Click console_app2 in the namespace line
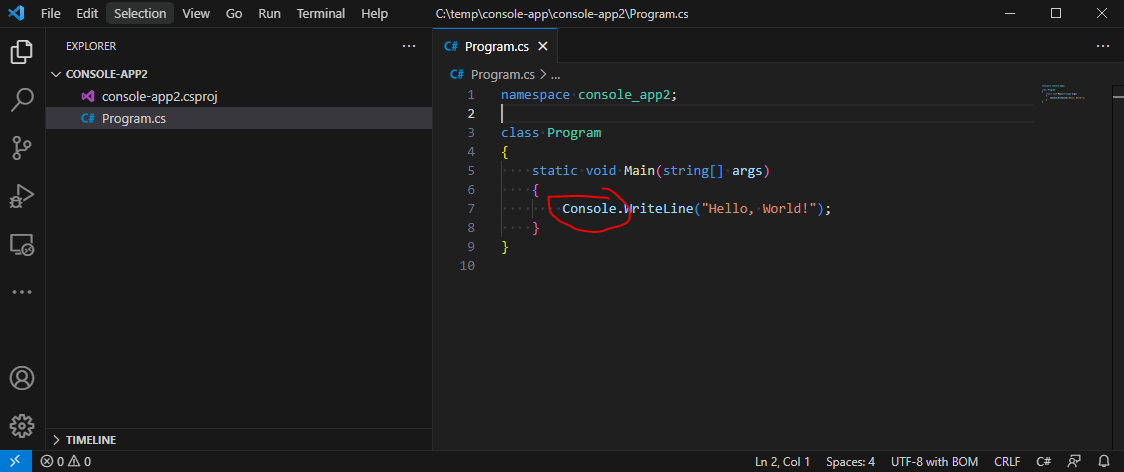1124x472 pixels. click(624, 95)
